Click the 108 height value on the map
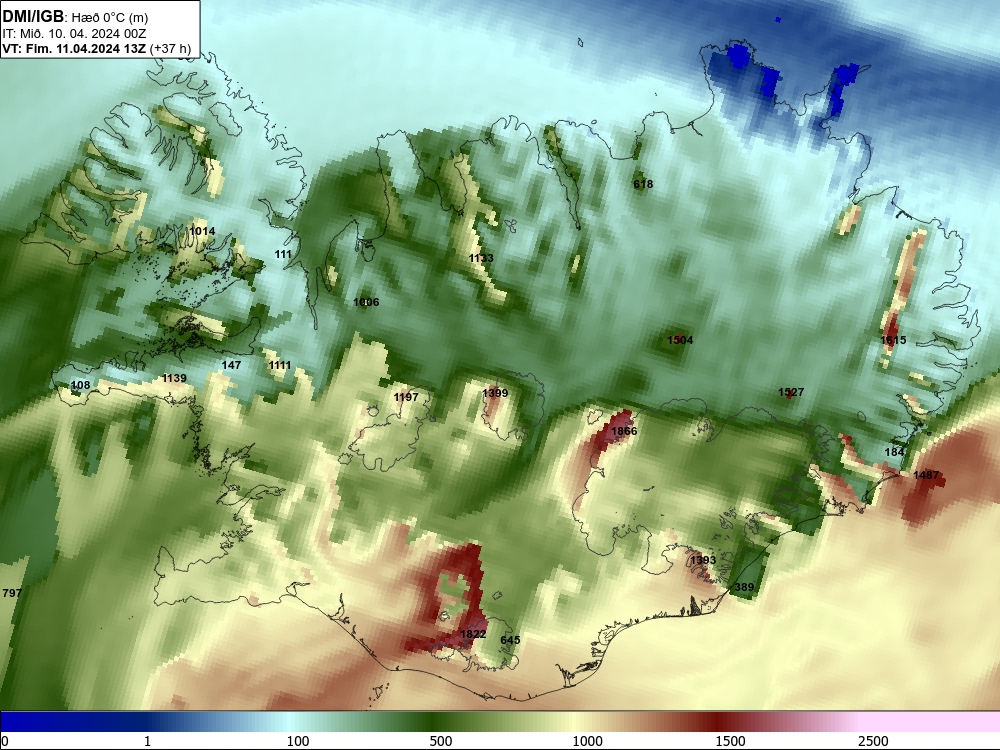This screenshot has width=1000, height=750. pos(80,385)
